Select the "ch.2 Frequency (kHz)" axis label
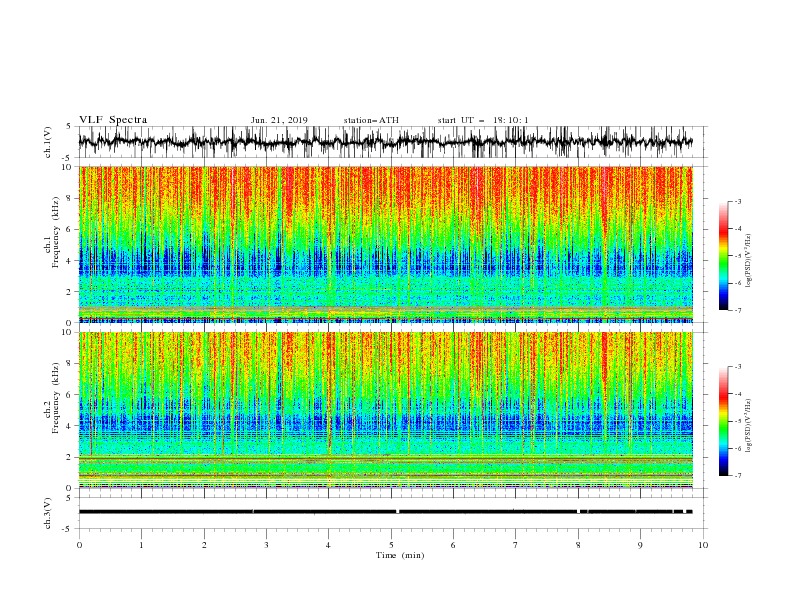Image resolution: width=792 pixels, height=612 pixels. (52, 398)
